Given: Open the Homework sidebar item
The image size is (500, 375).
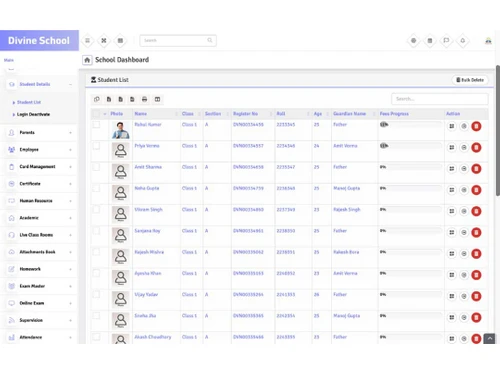Looking at the screenshot, I should 39,269.
